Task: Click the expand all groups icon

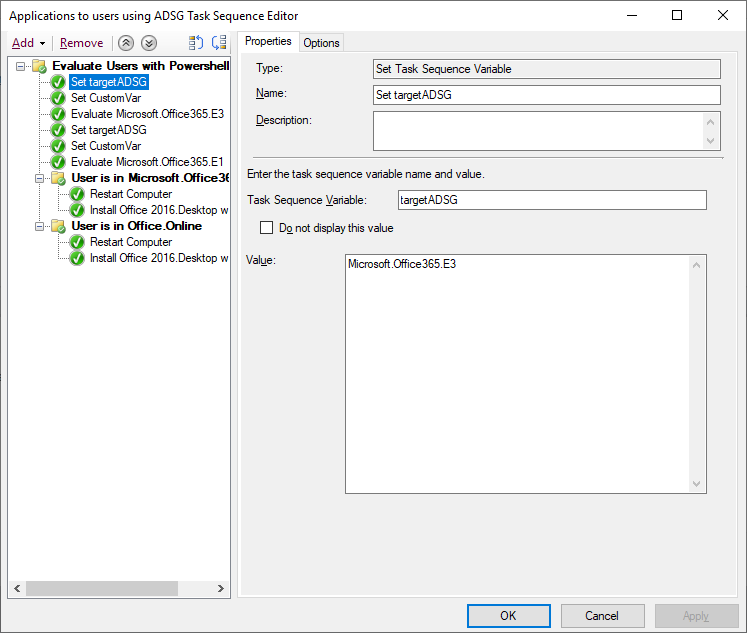Action: click(196, 43)
